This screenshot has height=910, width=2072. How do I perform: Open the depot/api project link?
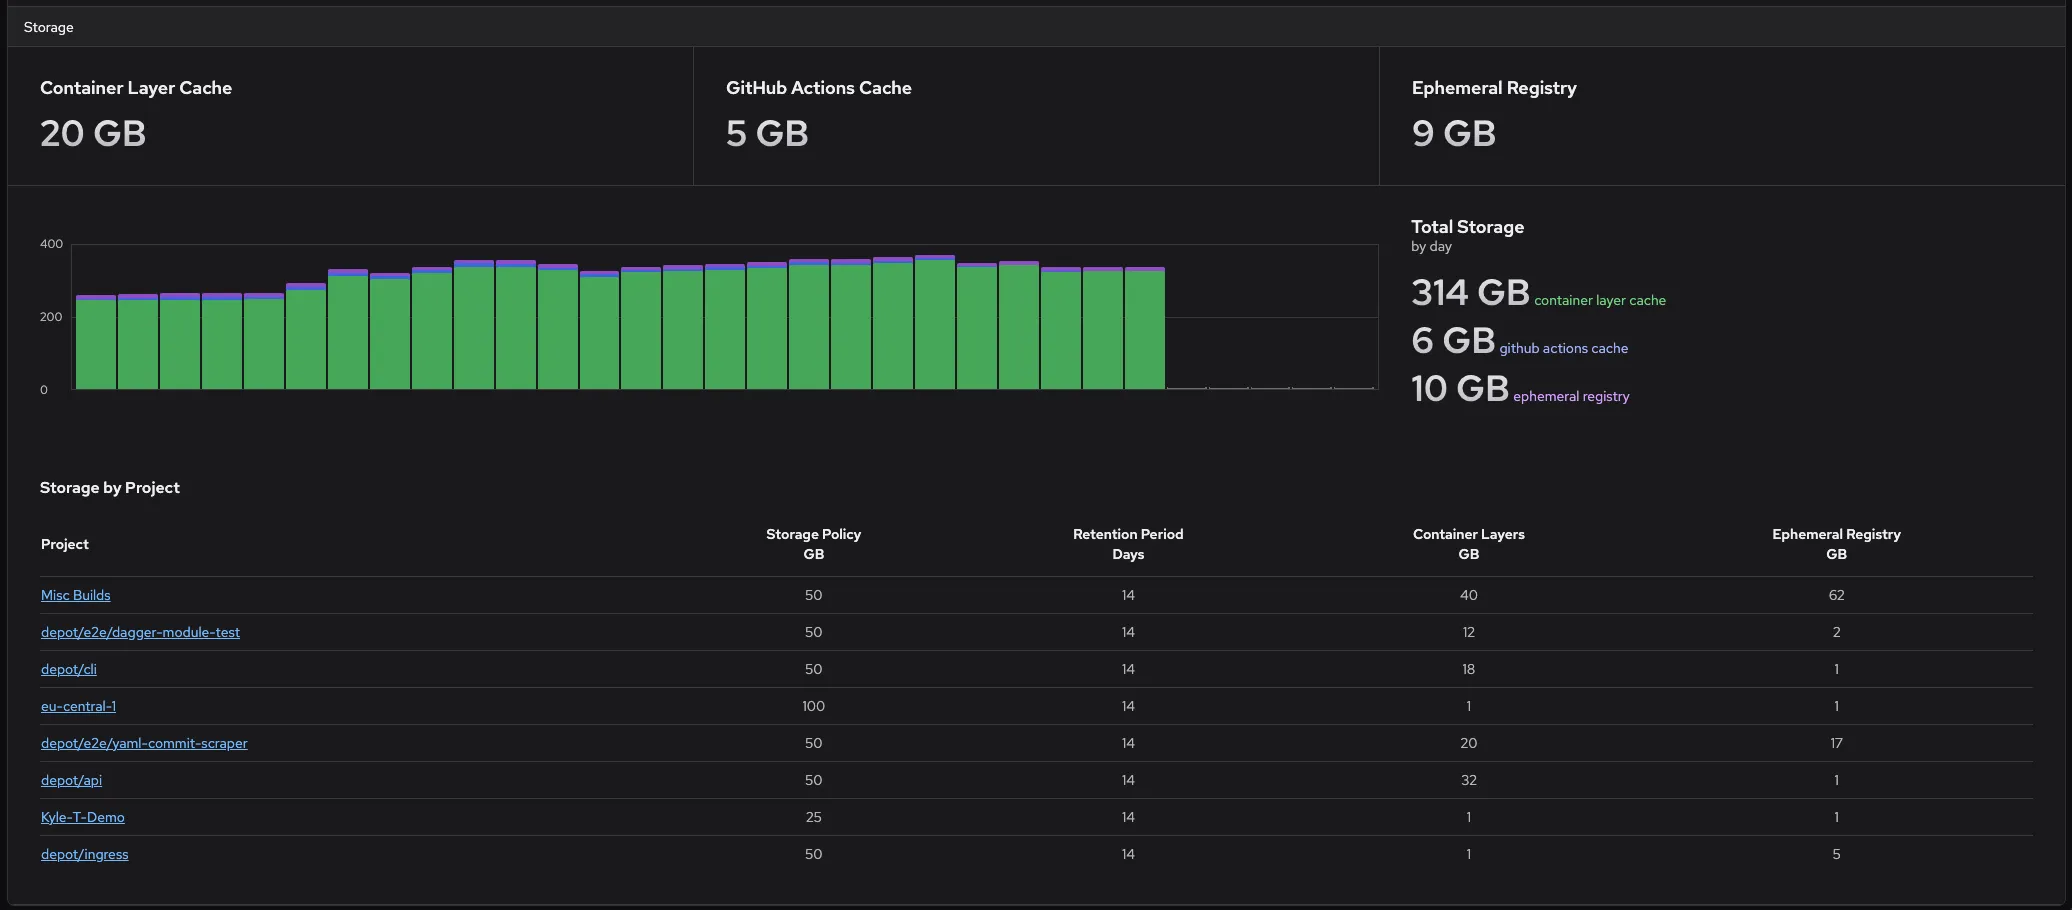click(x=71, y=780)
